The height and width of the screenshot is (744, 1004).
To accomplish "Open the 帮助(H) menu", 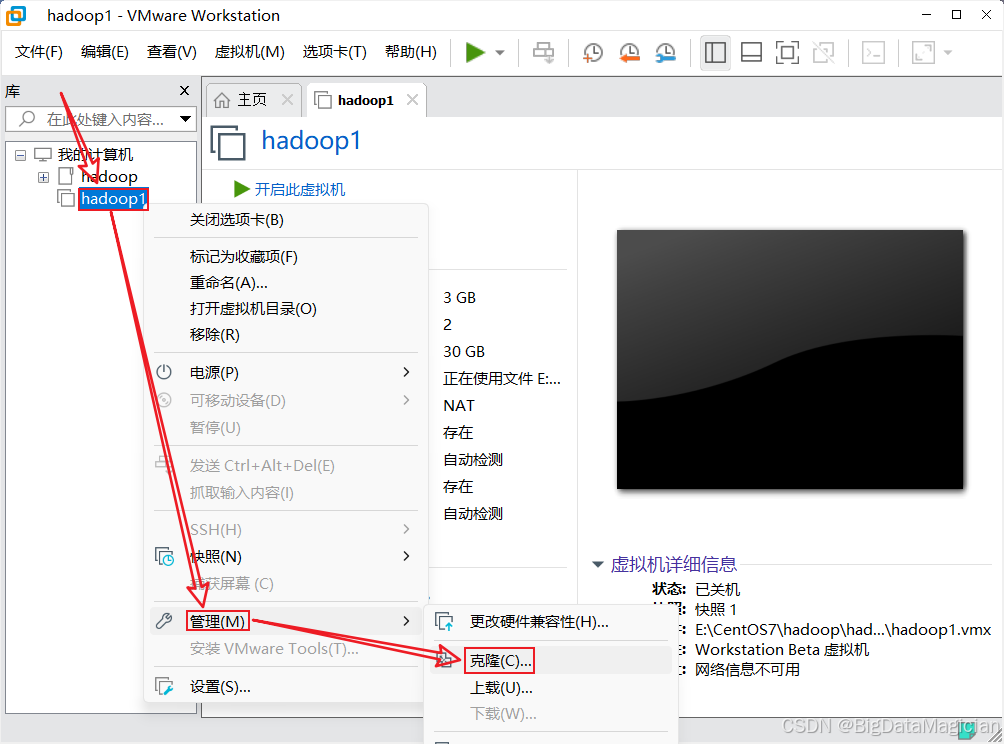I will point(410,52).
